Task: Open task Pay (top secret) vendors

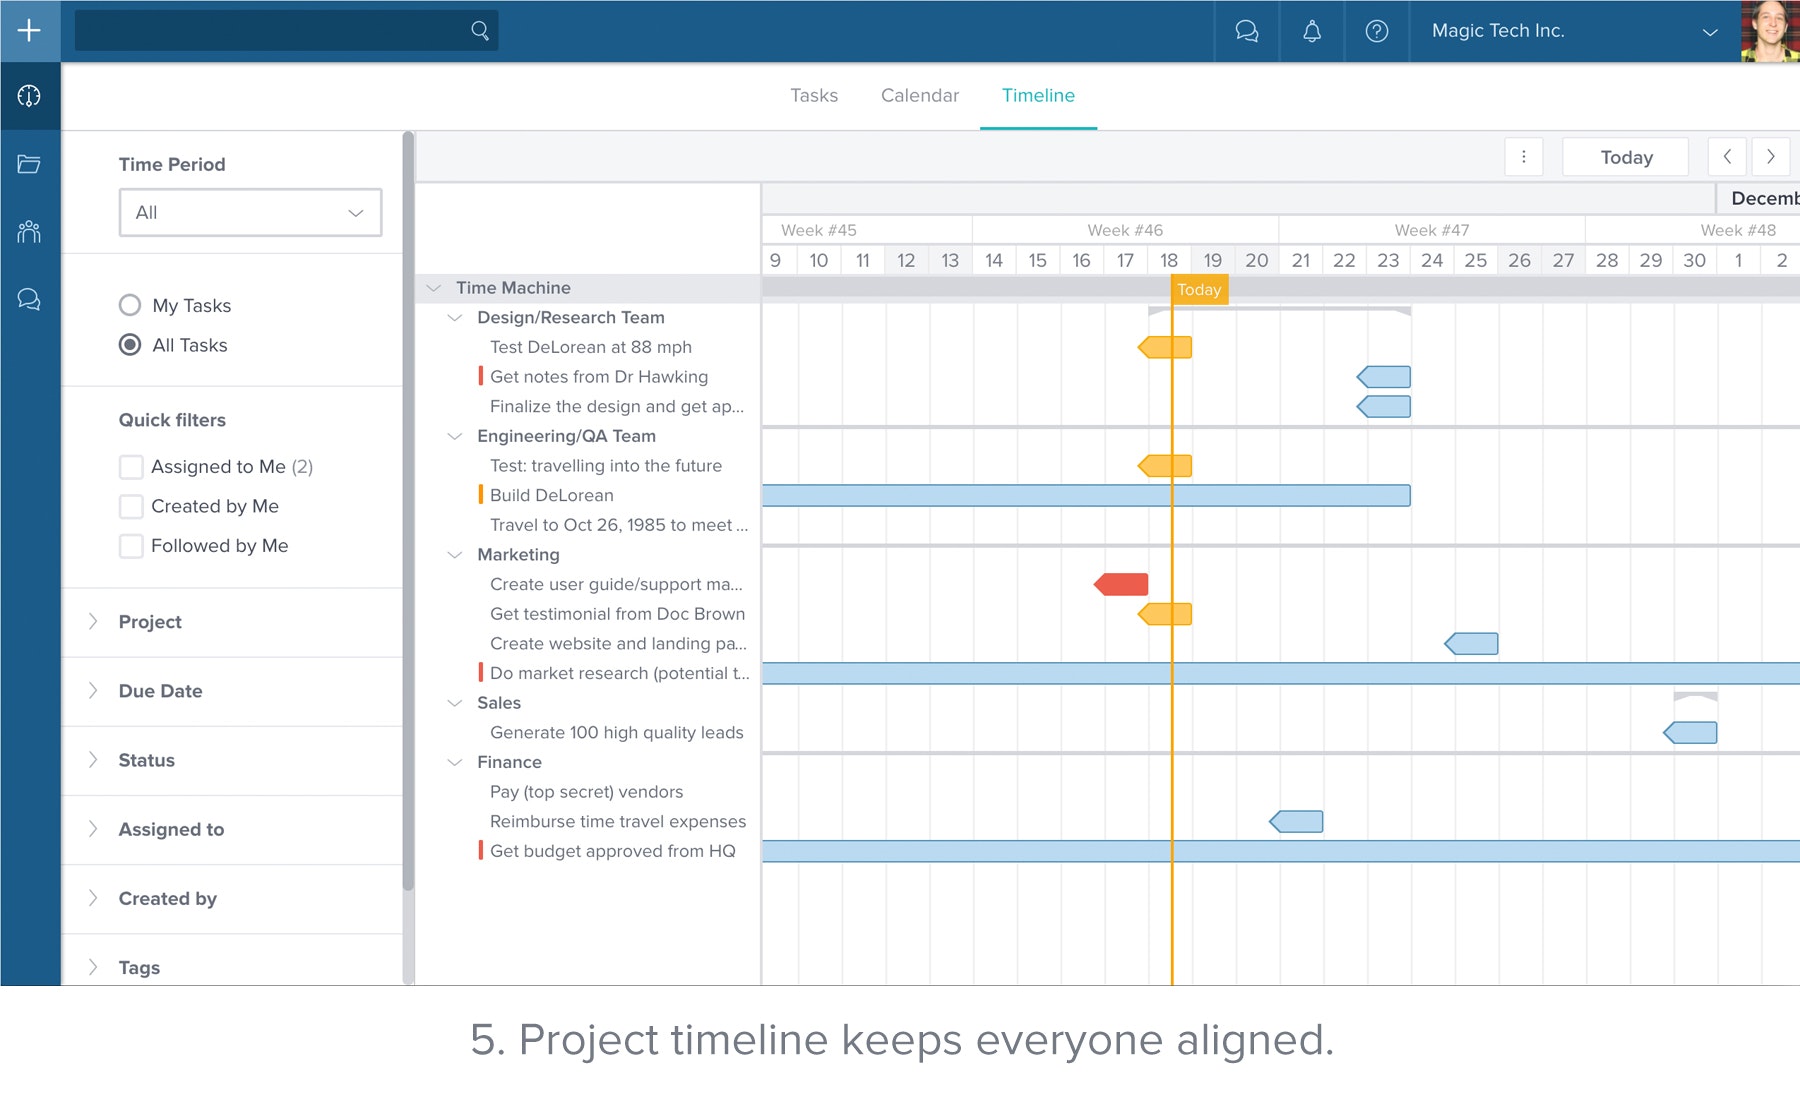Action: [586, 792]
